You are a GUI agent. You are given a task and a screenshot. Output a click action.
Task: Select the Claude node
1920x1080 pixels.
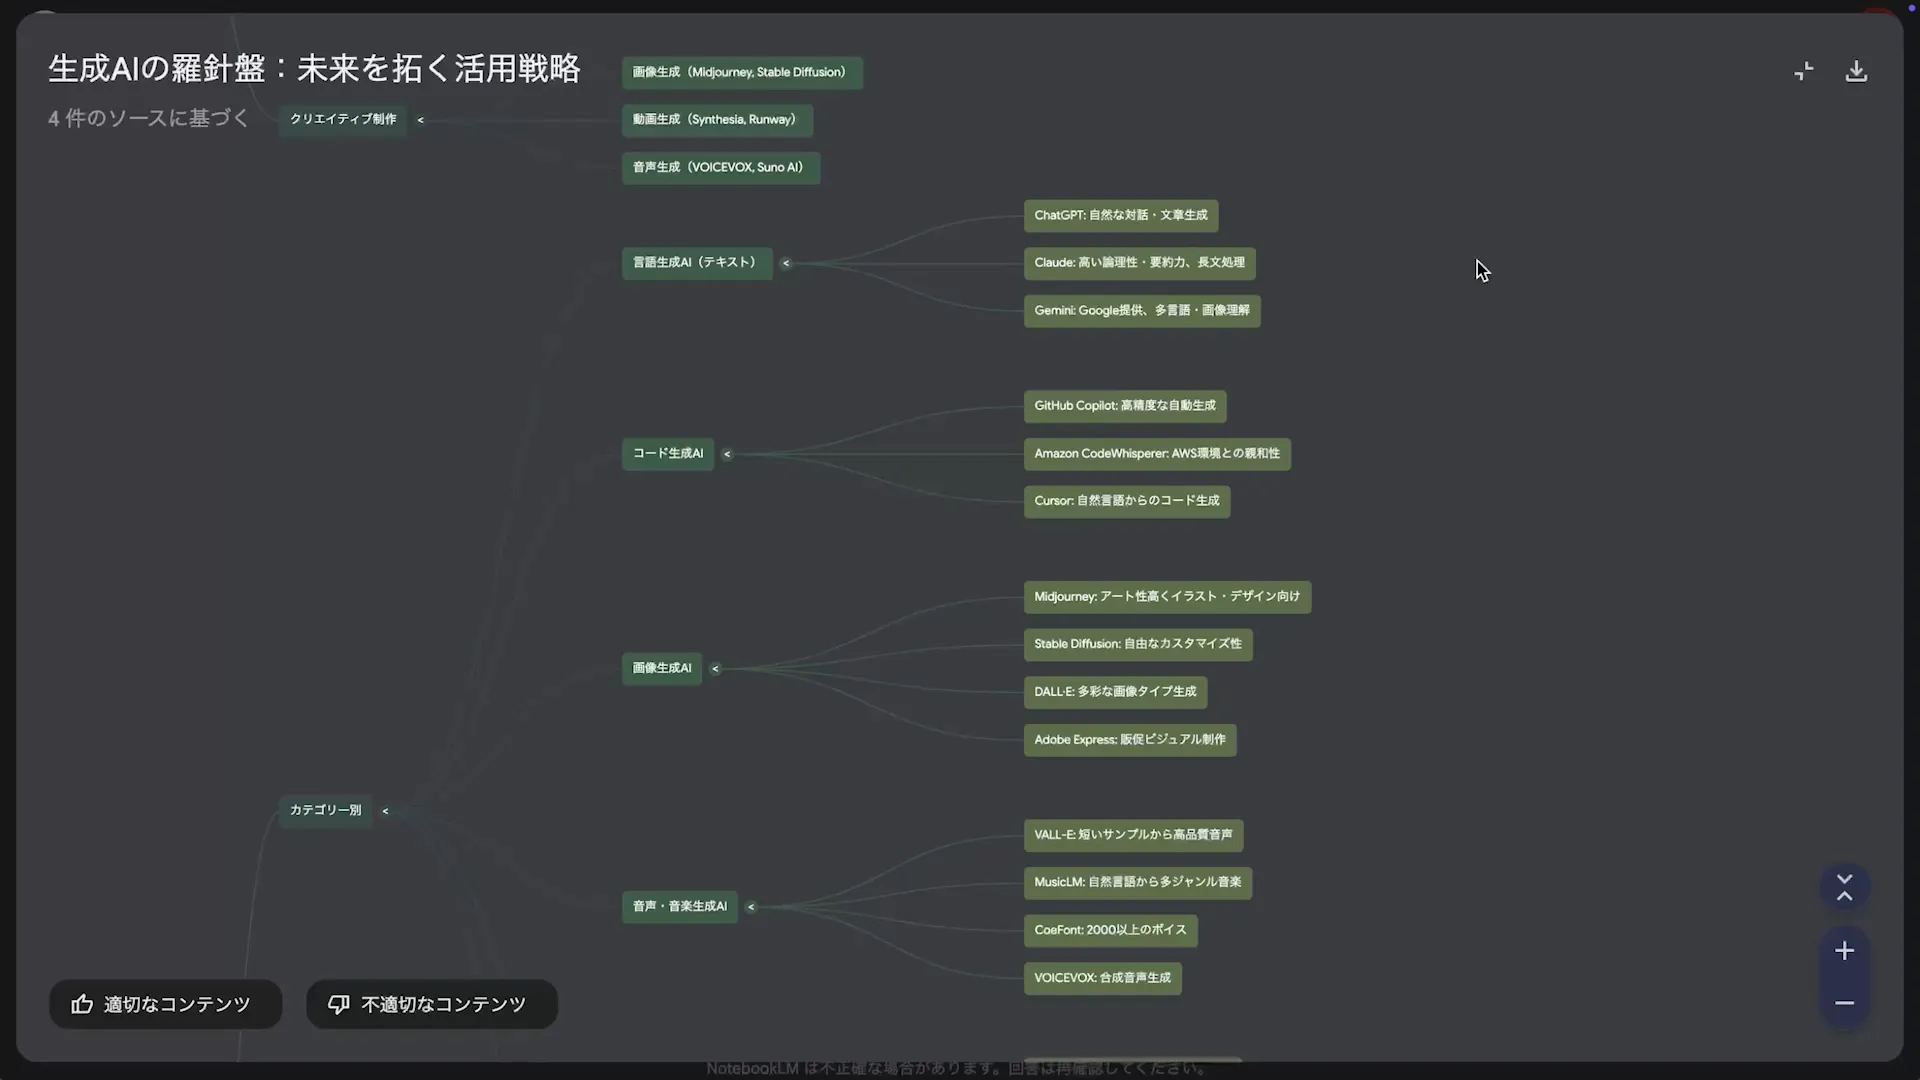click(x=1138, y=263)
